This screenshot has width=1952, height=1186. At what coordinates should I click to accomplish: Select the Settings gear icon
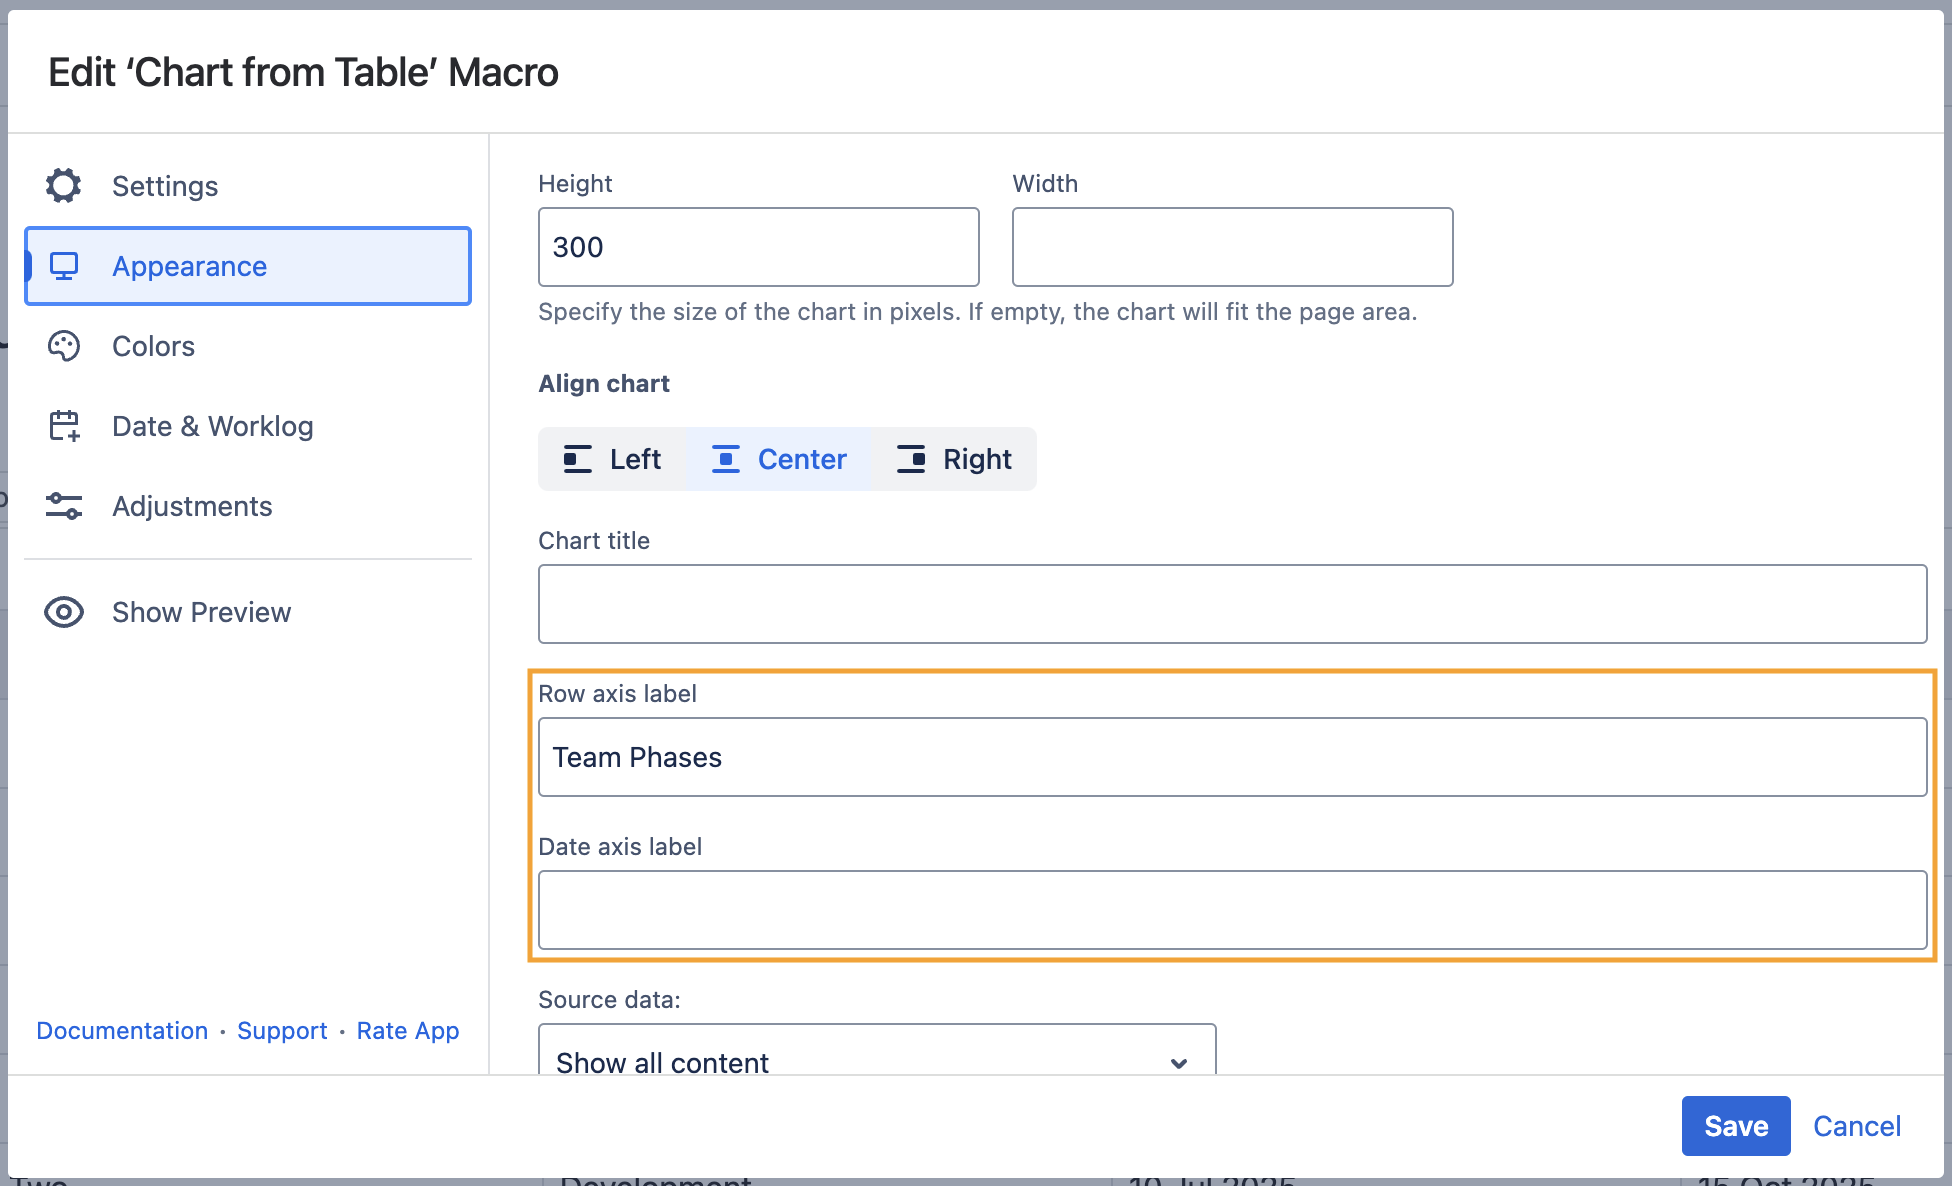[63, 186]
